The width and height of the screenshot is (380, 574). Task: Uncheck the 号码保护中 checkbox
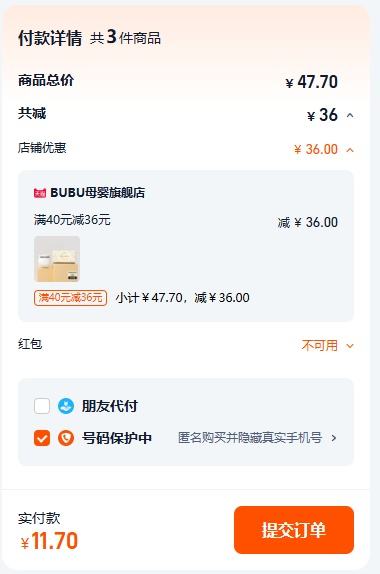42,438
